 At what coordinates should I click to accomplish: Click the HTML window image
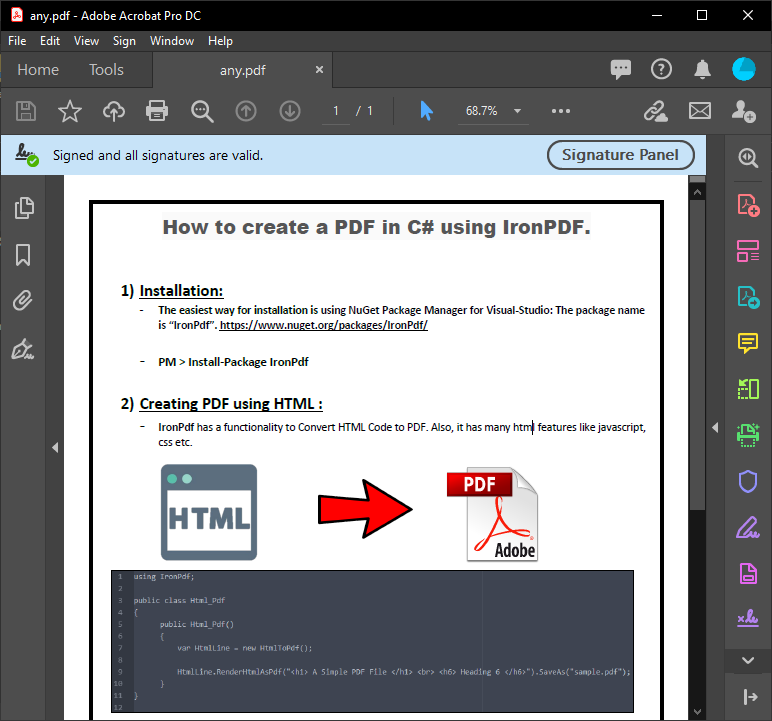[209, 512]
